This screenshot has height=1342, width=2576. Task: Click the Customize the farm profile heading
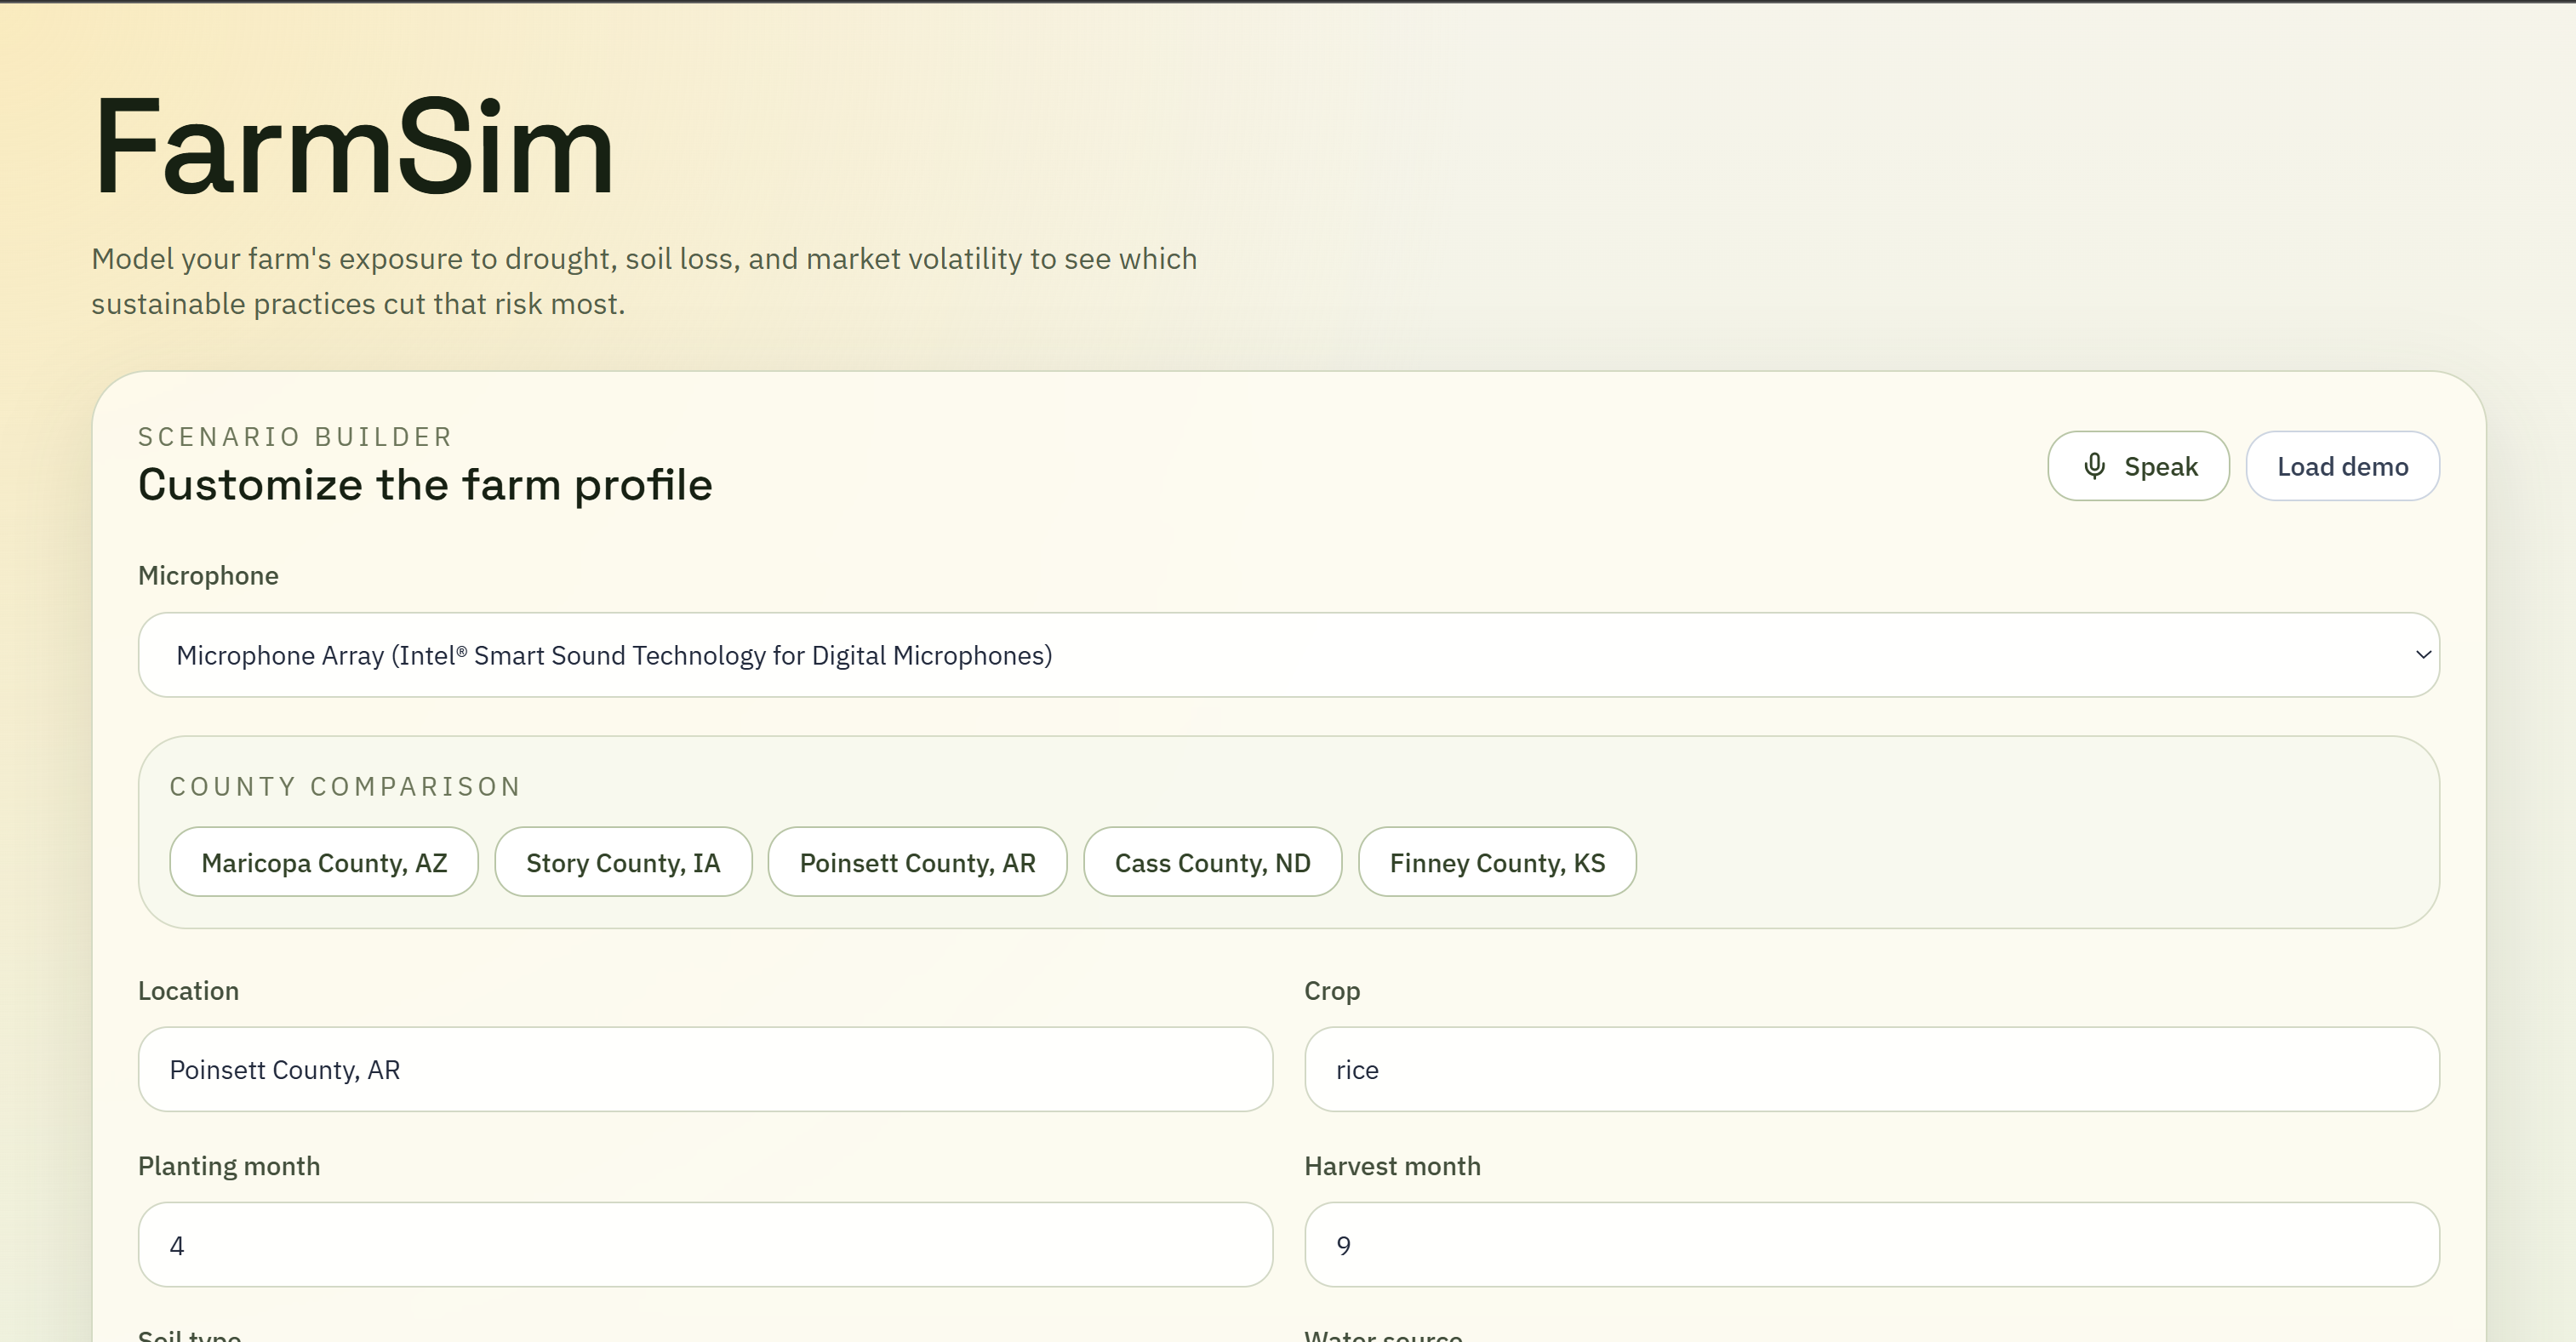(425, 485)
